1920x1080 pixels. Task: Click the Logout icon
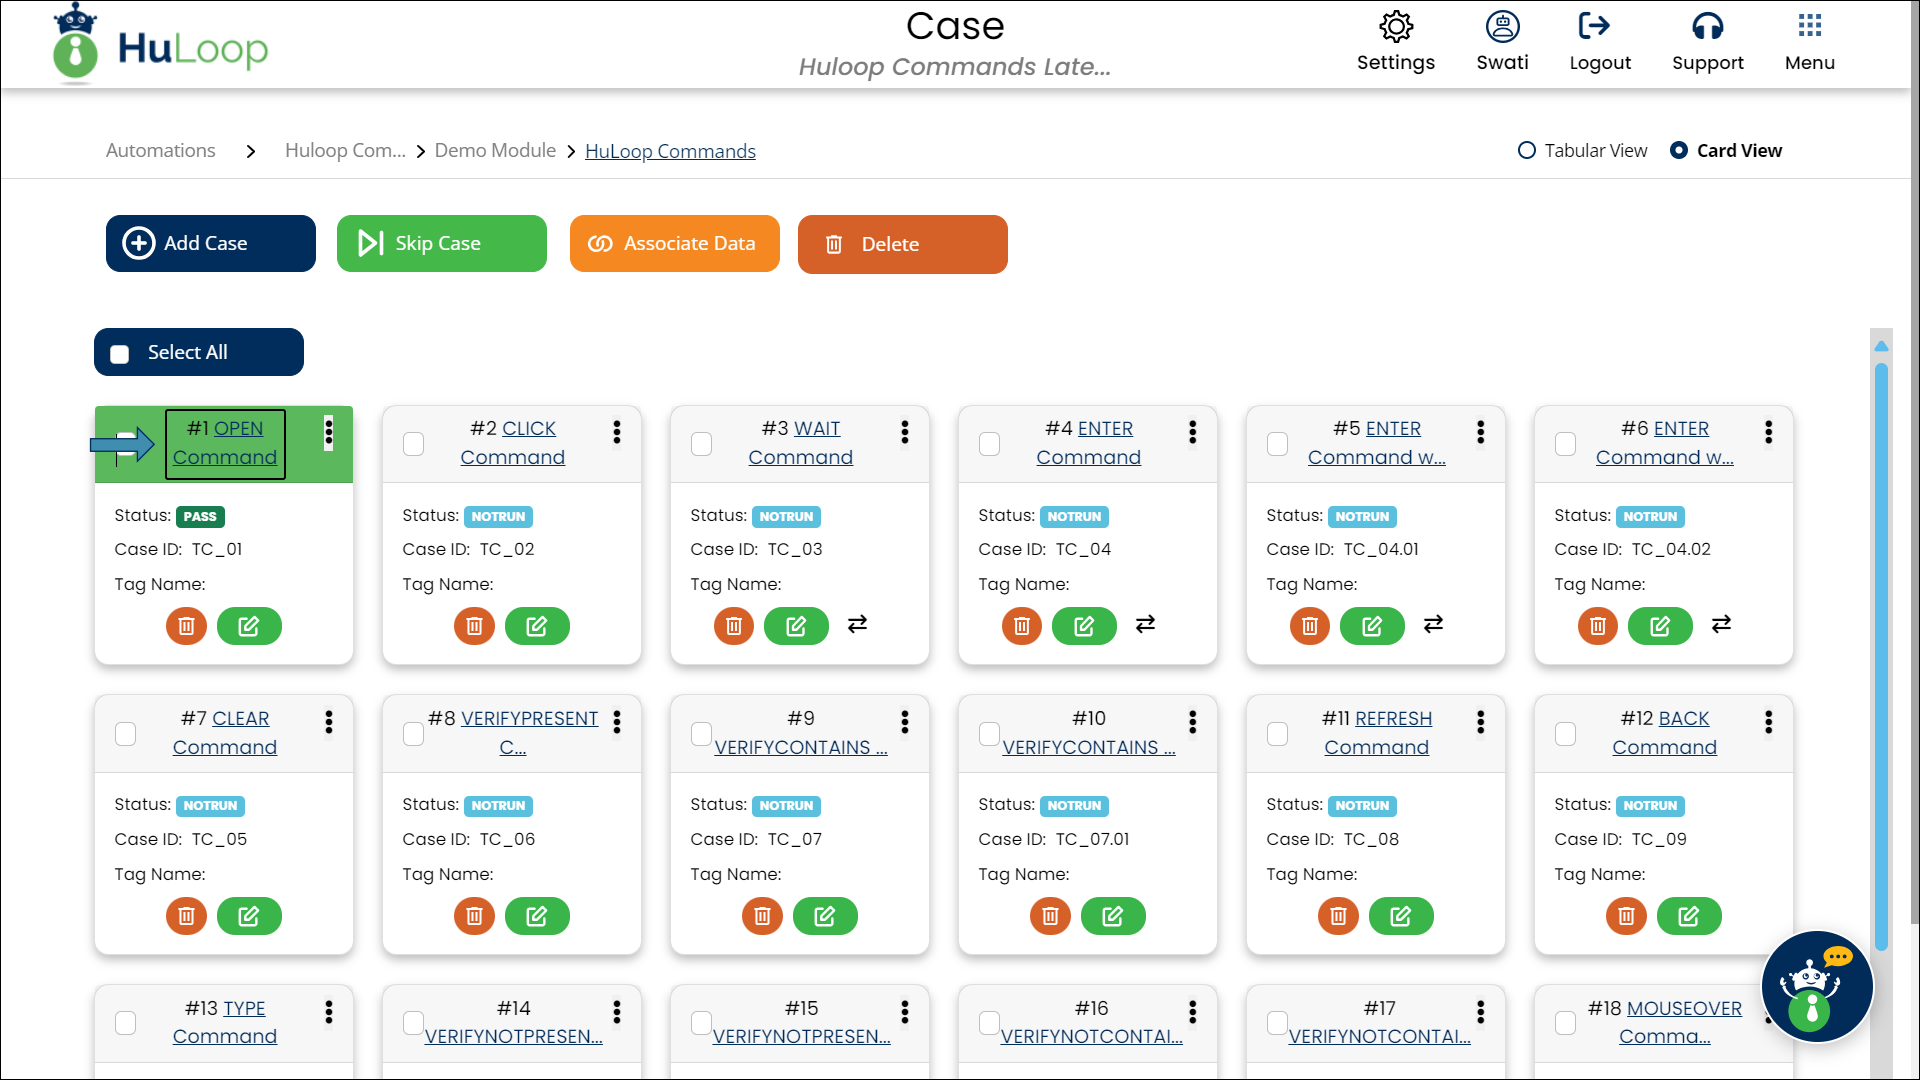click(x=1594, y=26)
